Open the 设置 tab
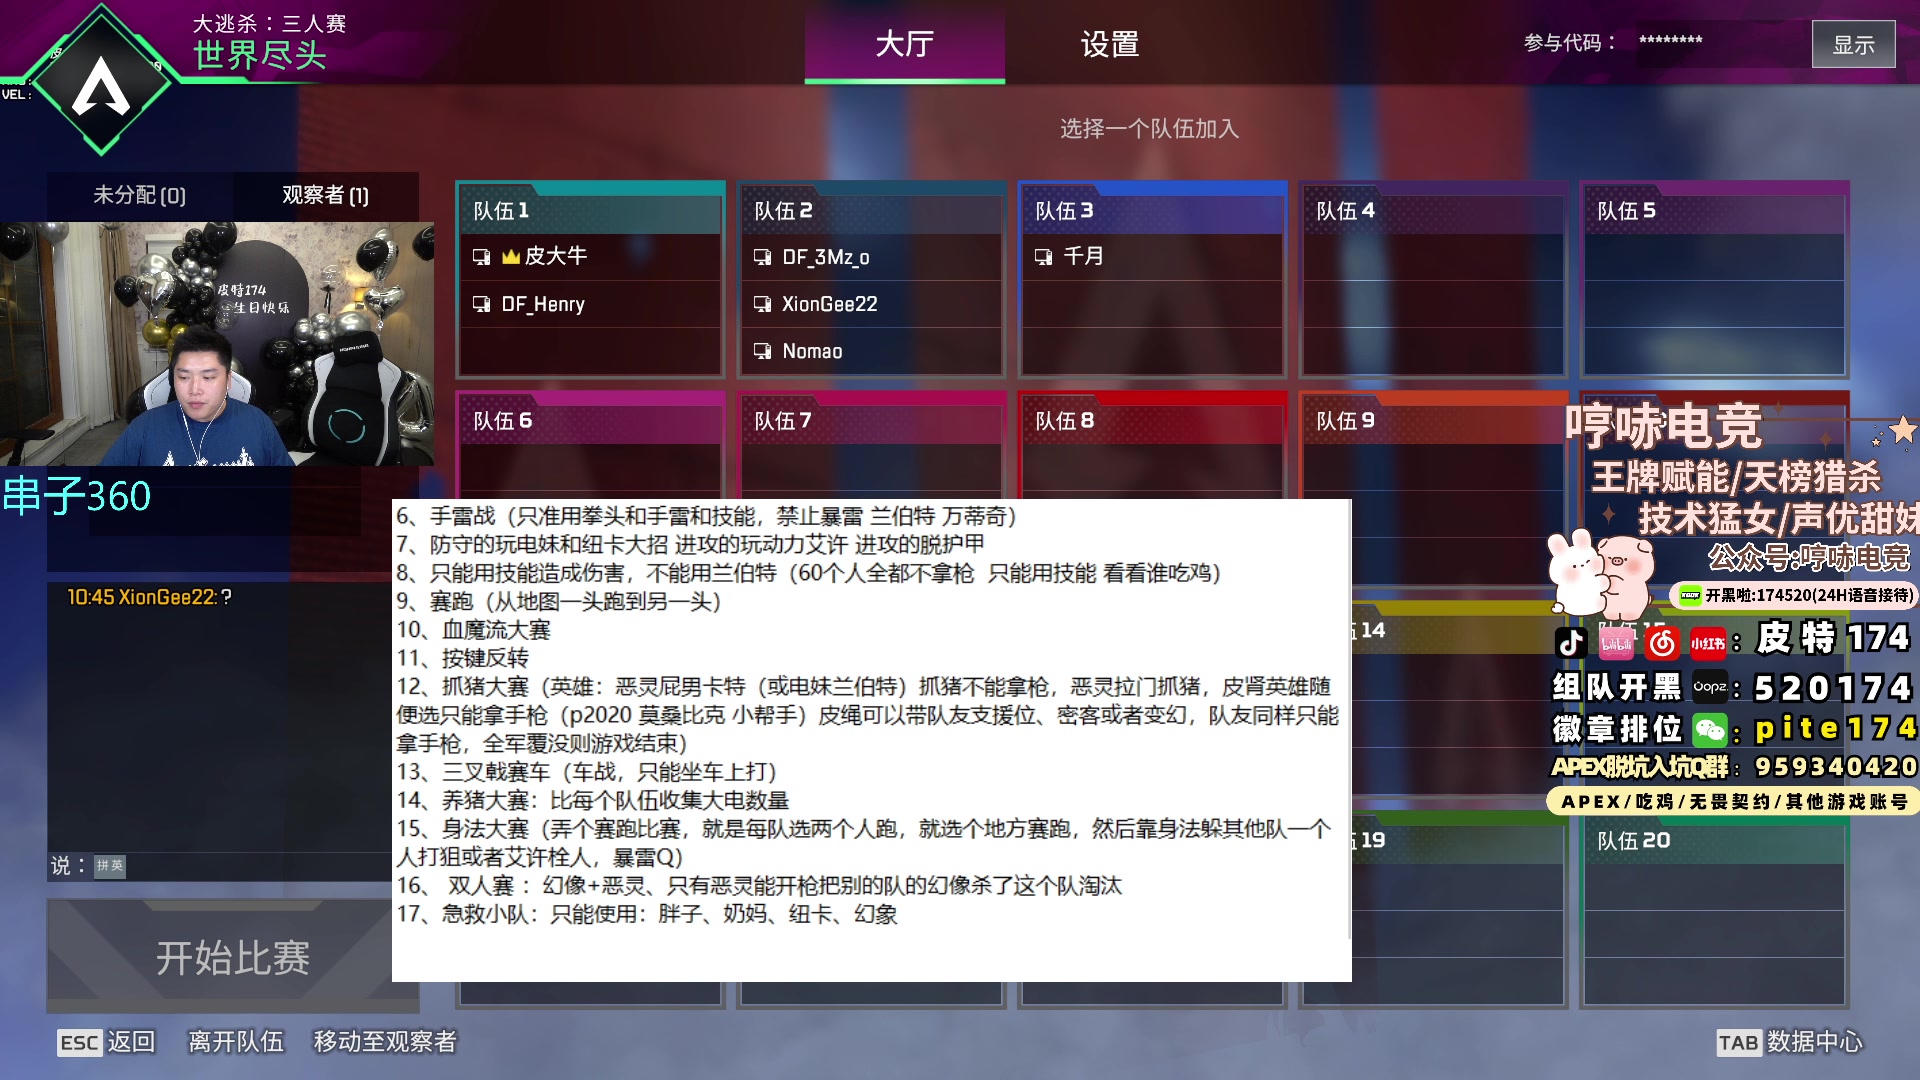This screenshot has height=1080, width=1920. [x=1109, y=44]
